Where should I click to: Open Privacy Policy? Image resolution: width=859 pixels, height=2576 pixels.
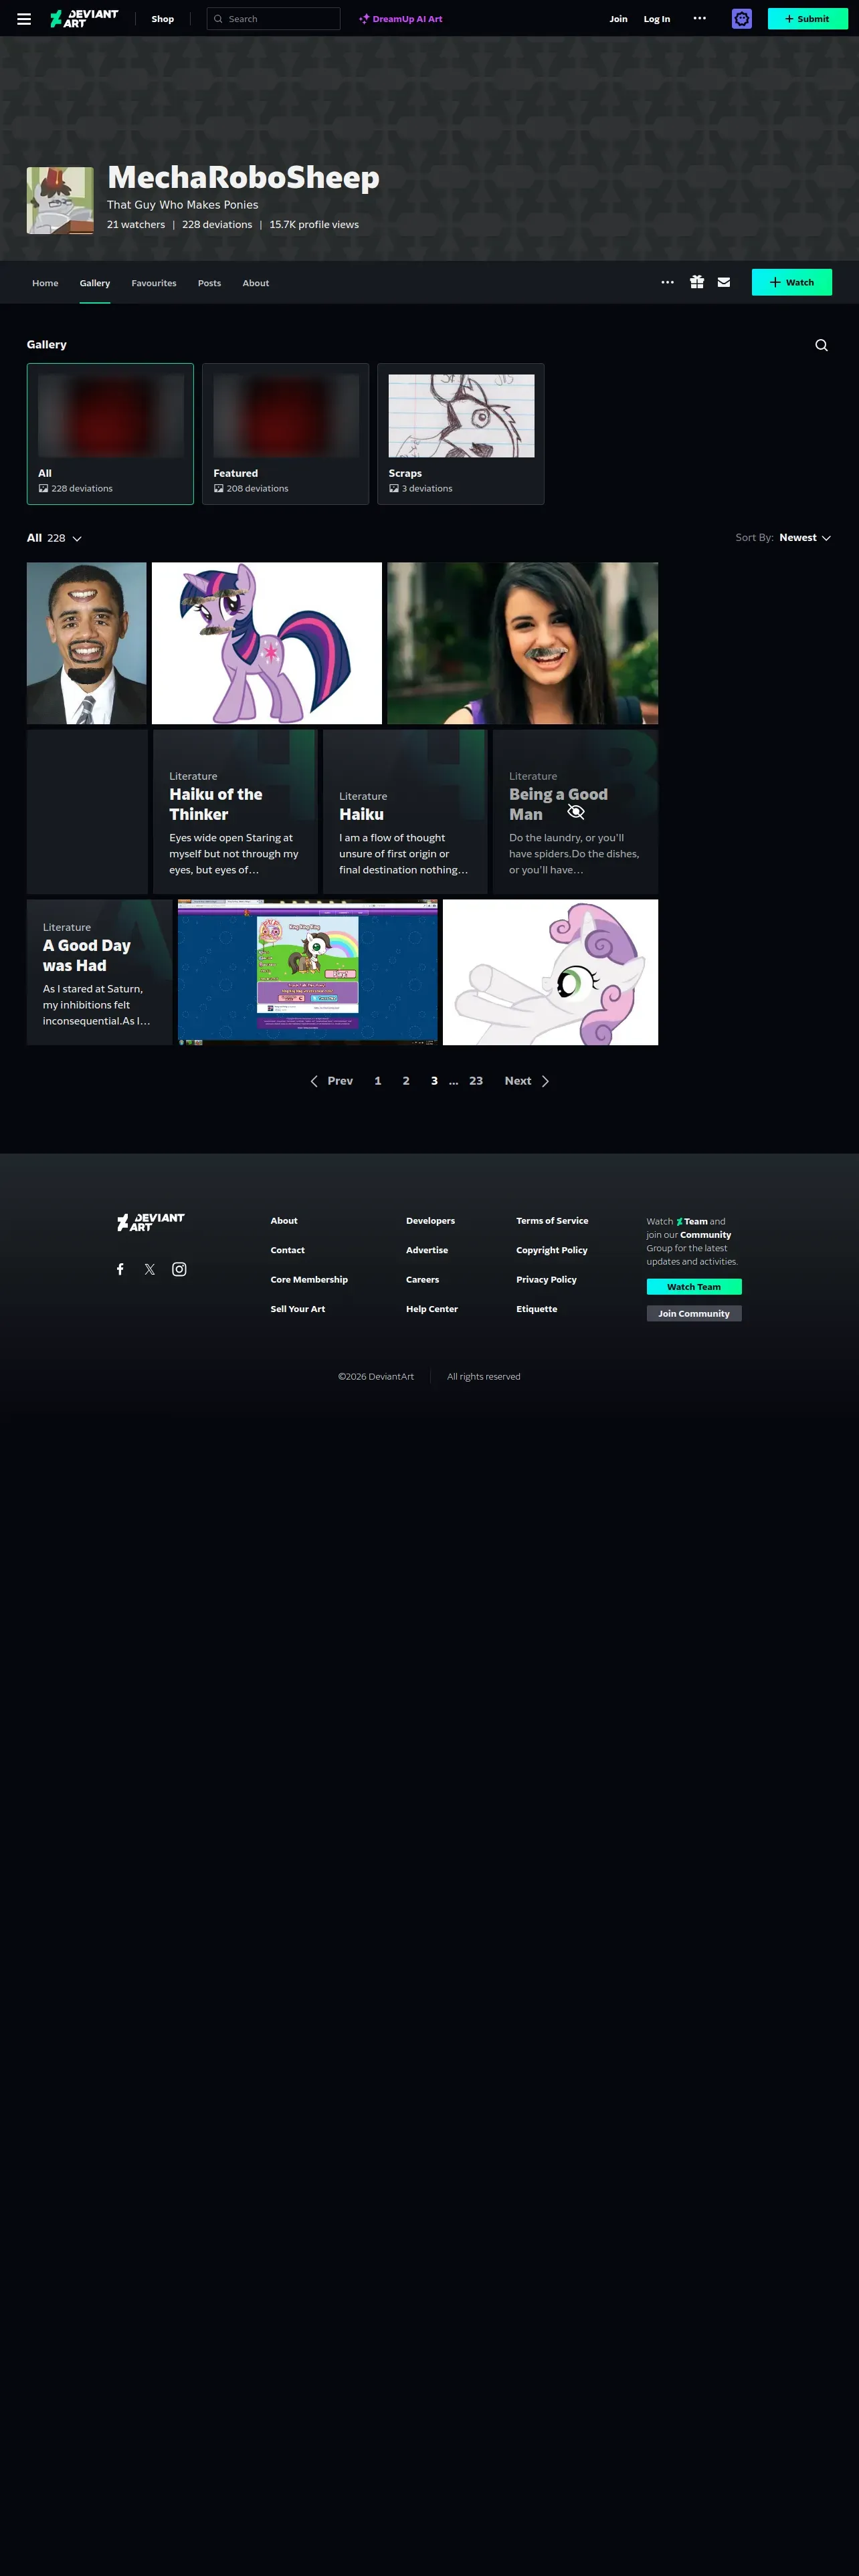[x=546, y=1279]
